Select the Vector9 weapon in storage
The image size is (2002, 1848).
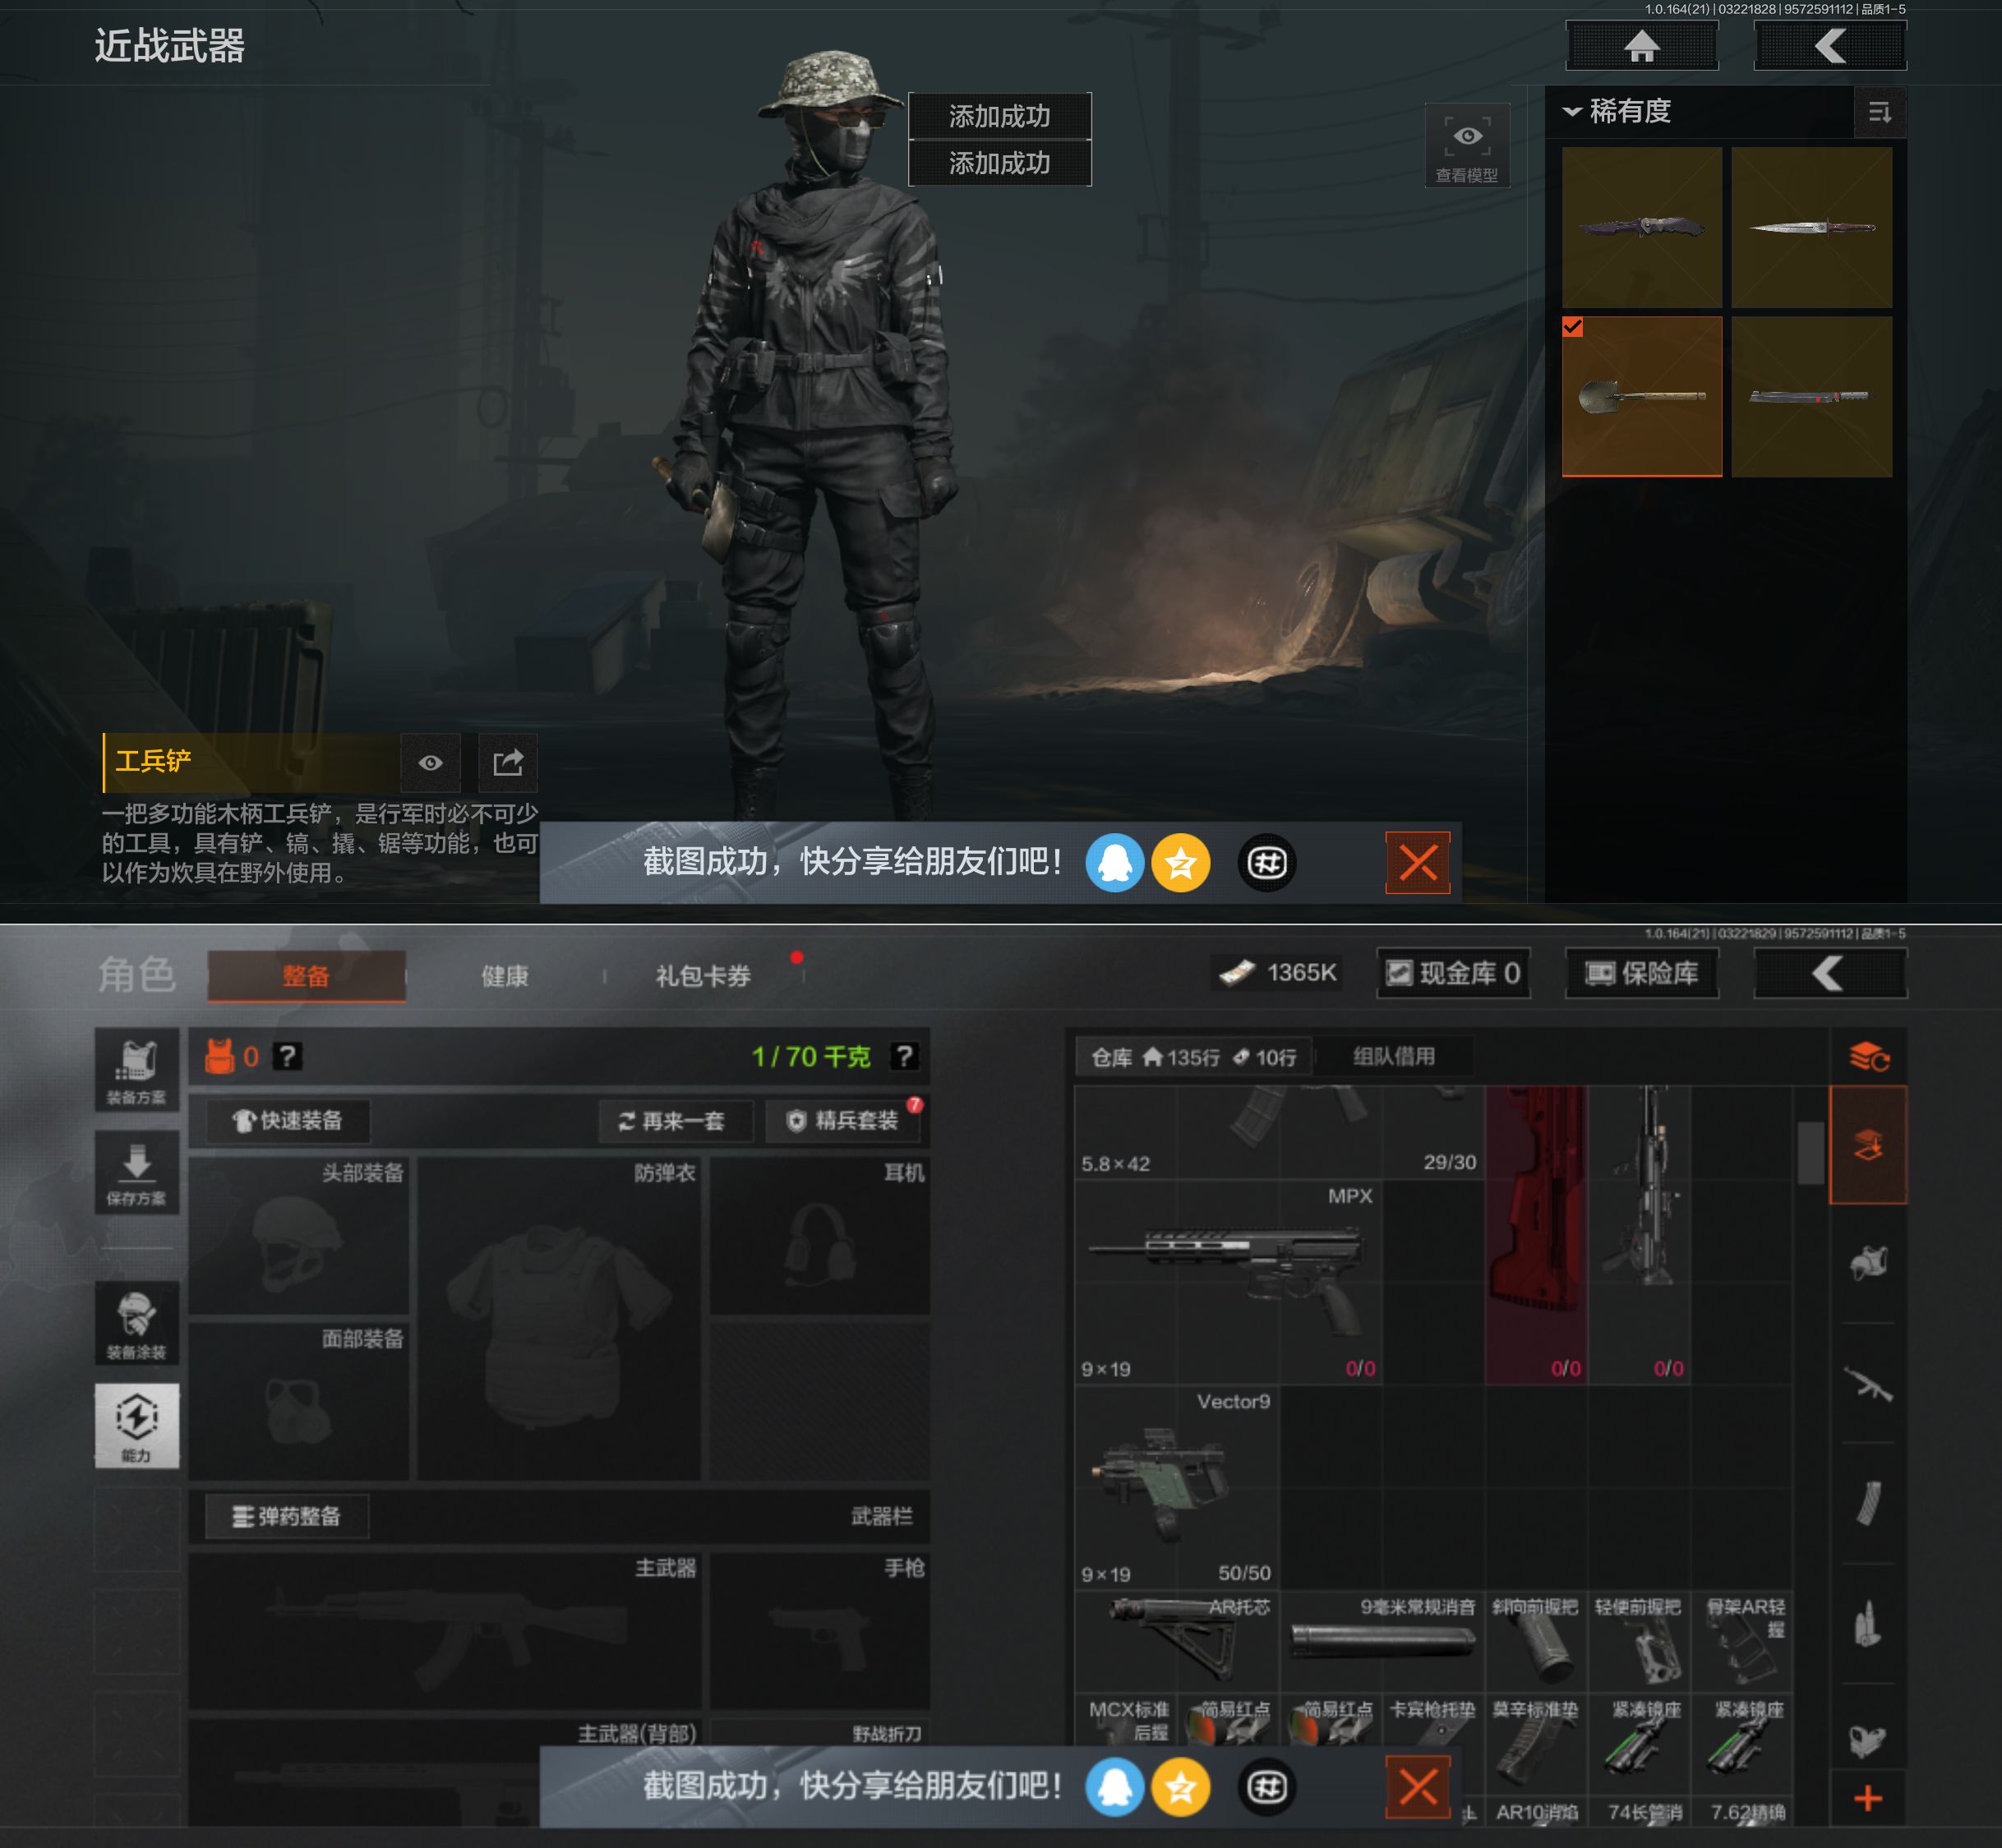(1176, 1486)
